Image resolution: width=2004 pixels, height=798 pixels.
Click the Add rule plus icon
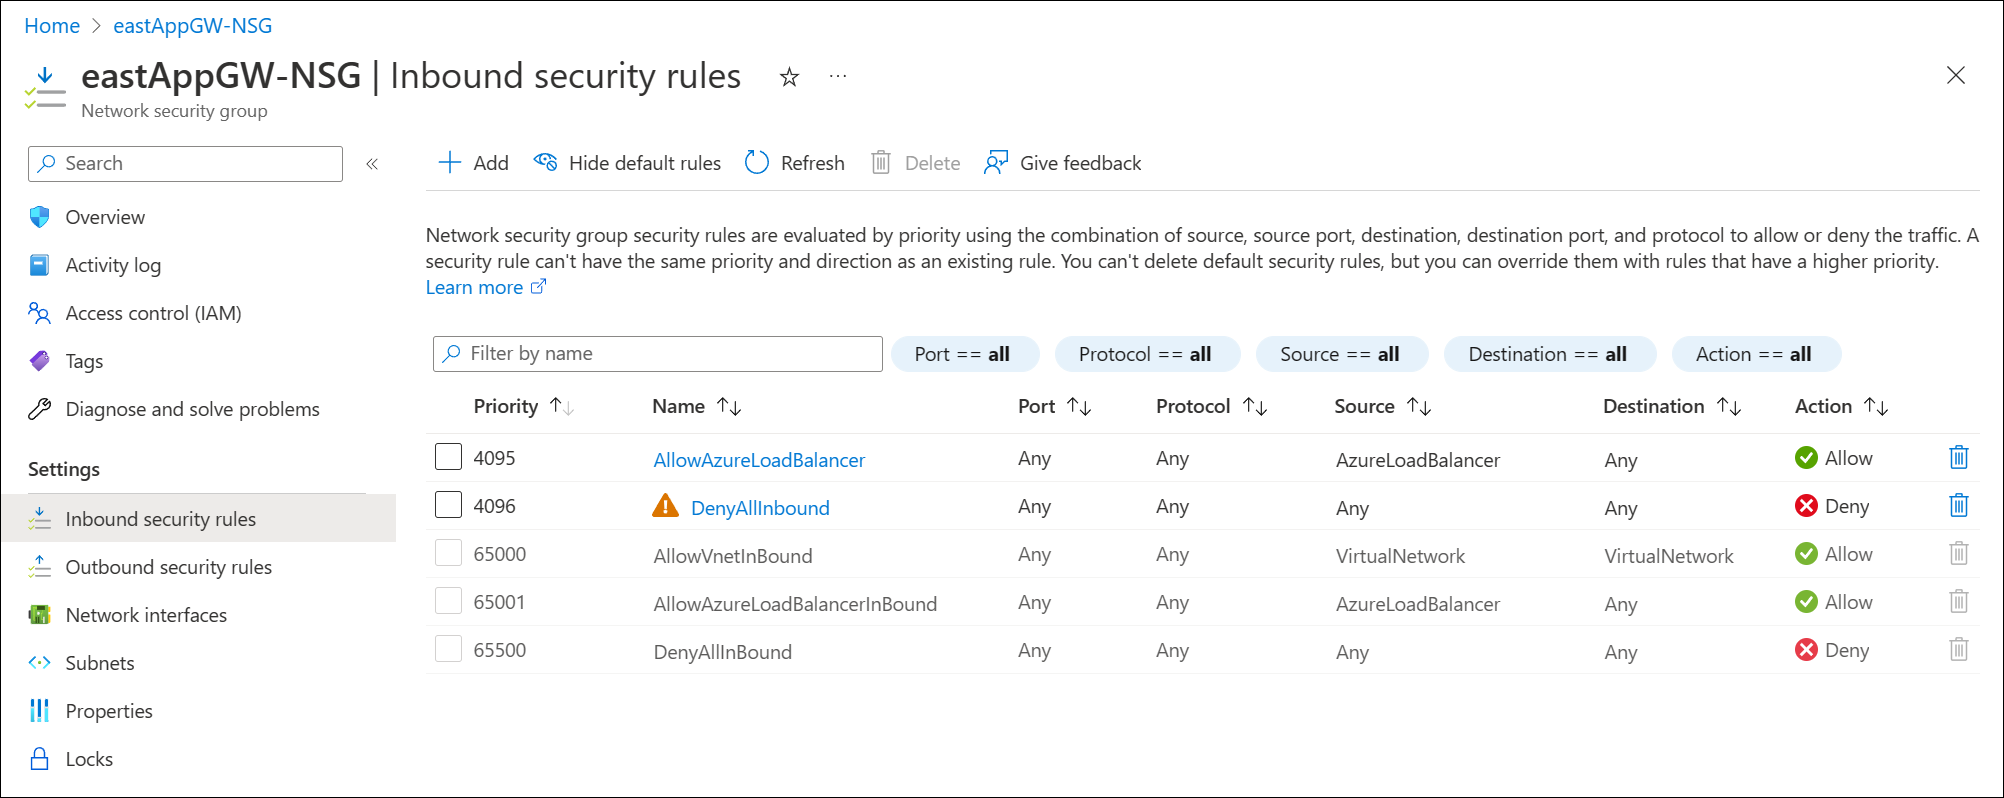tap(450, 163)
